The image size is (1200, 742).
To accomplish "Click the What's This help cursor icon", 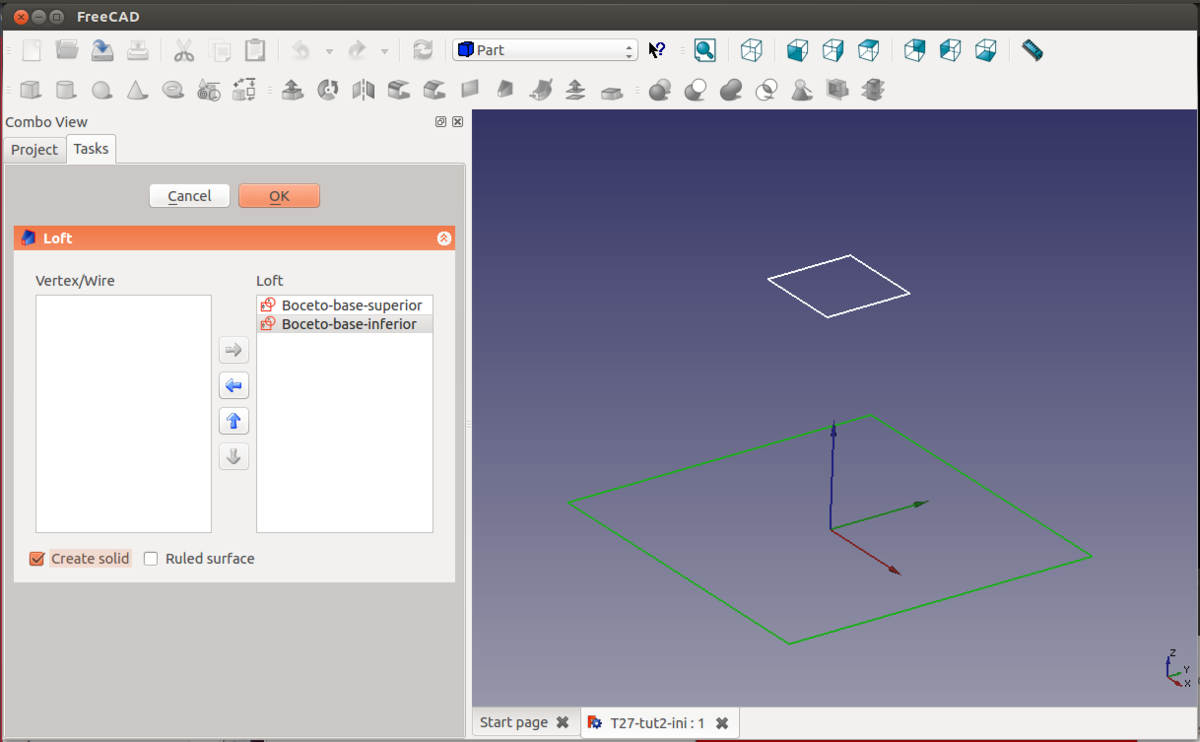I will click(657, 50).
